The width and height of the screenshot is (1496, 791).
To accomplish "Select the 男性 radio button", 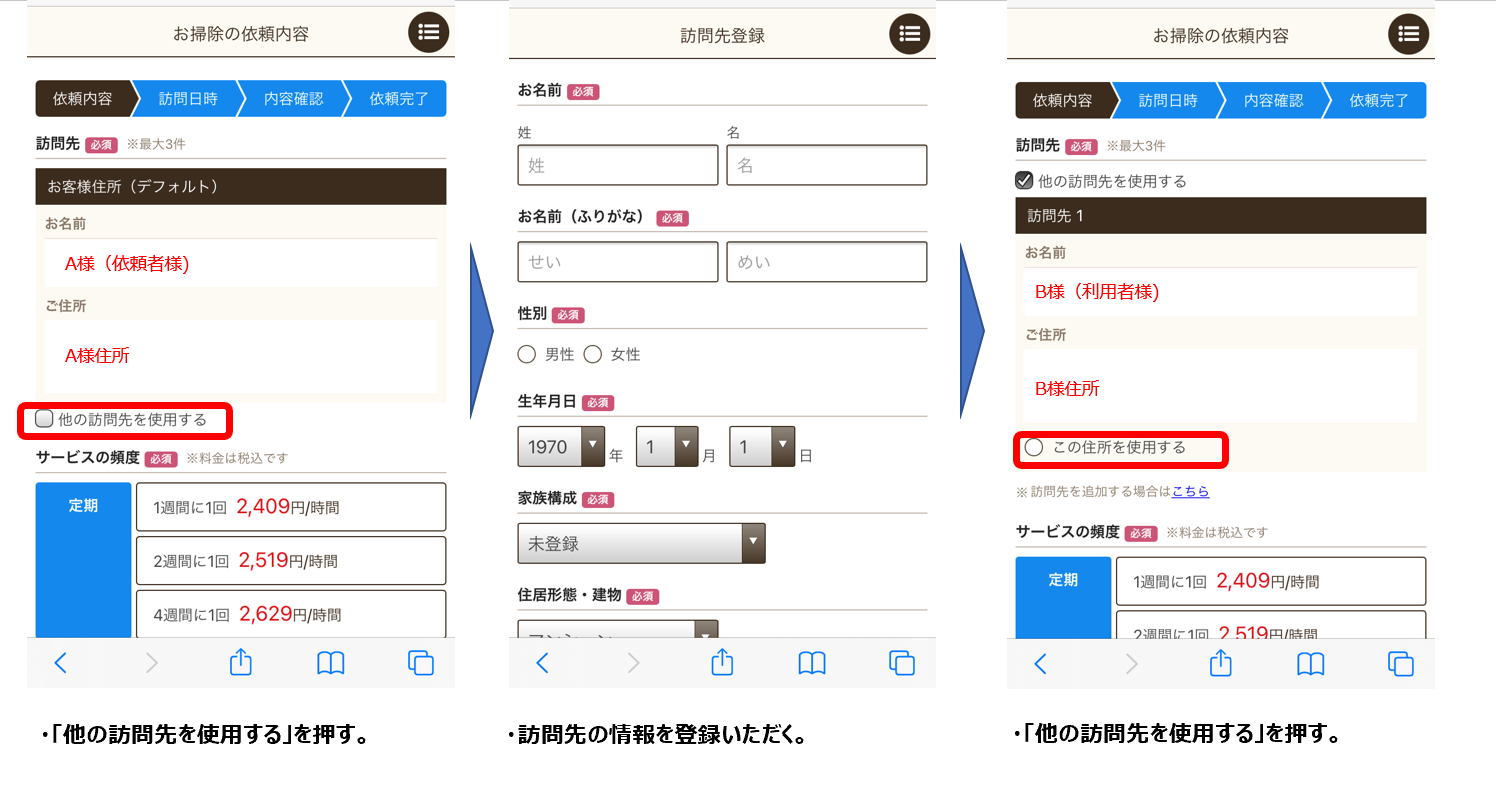I will (x=527, y=354).
